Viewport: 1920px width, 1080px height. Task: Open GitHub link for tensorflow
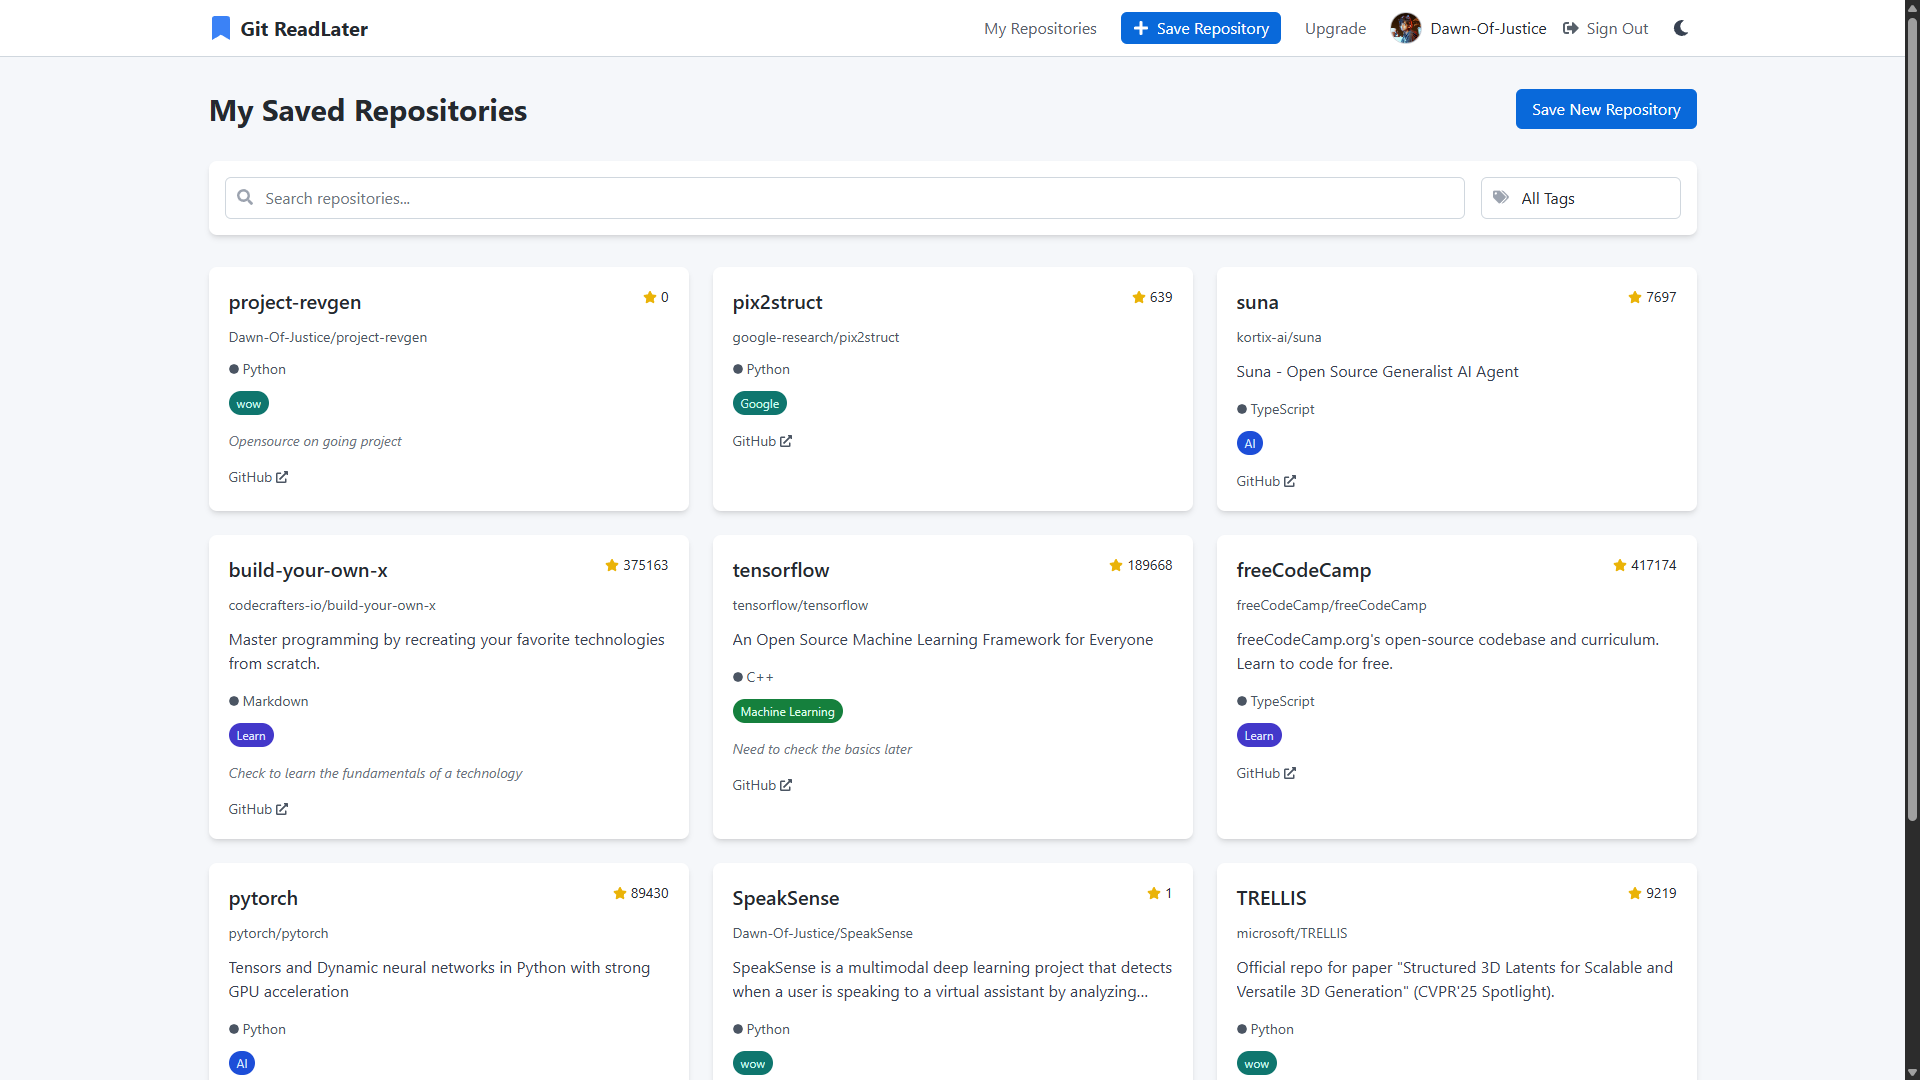(762, 785)
